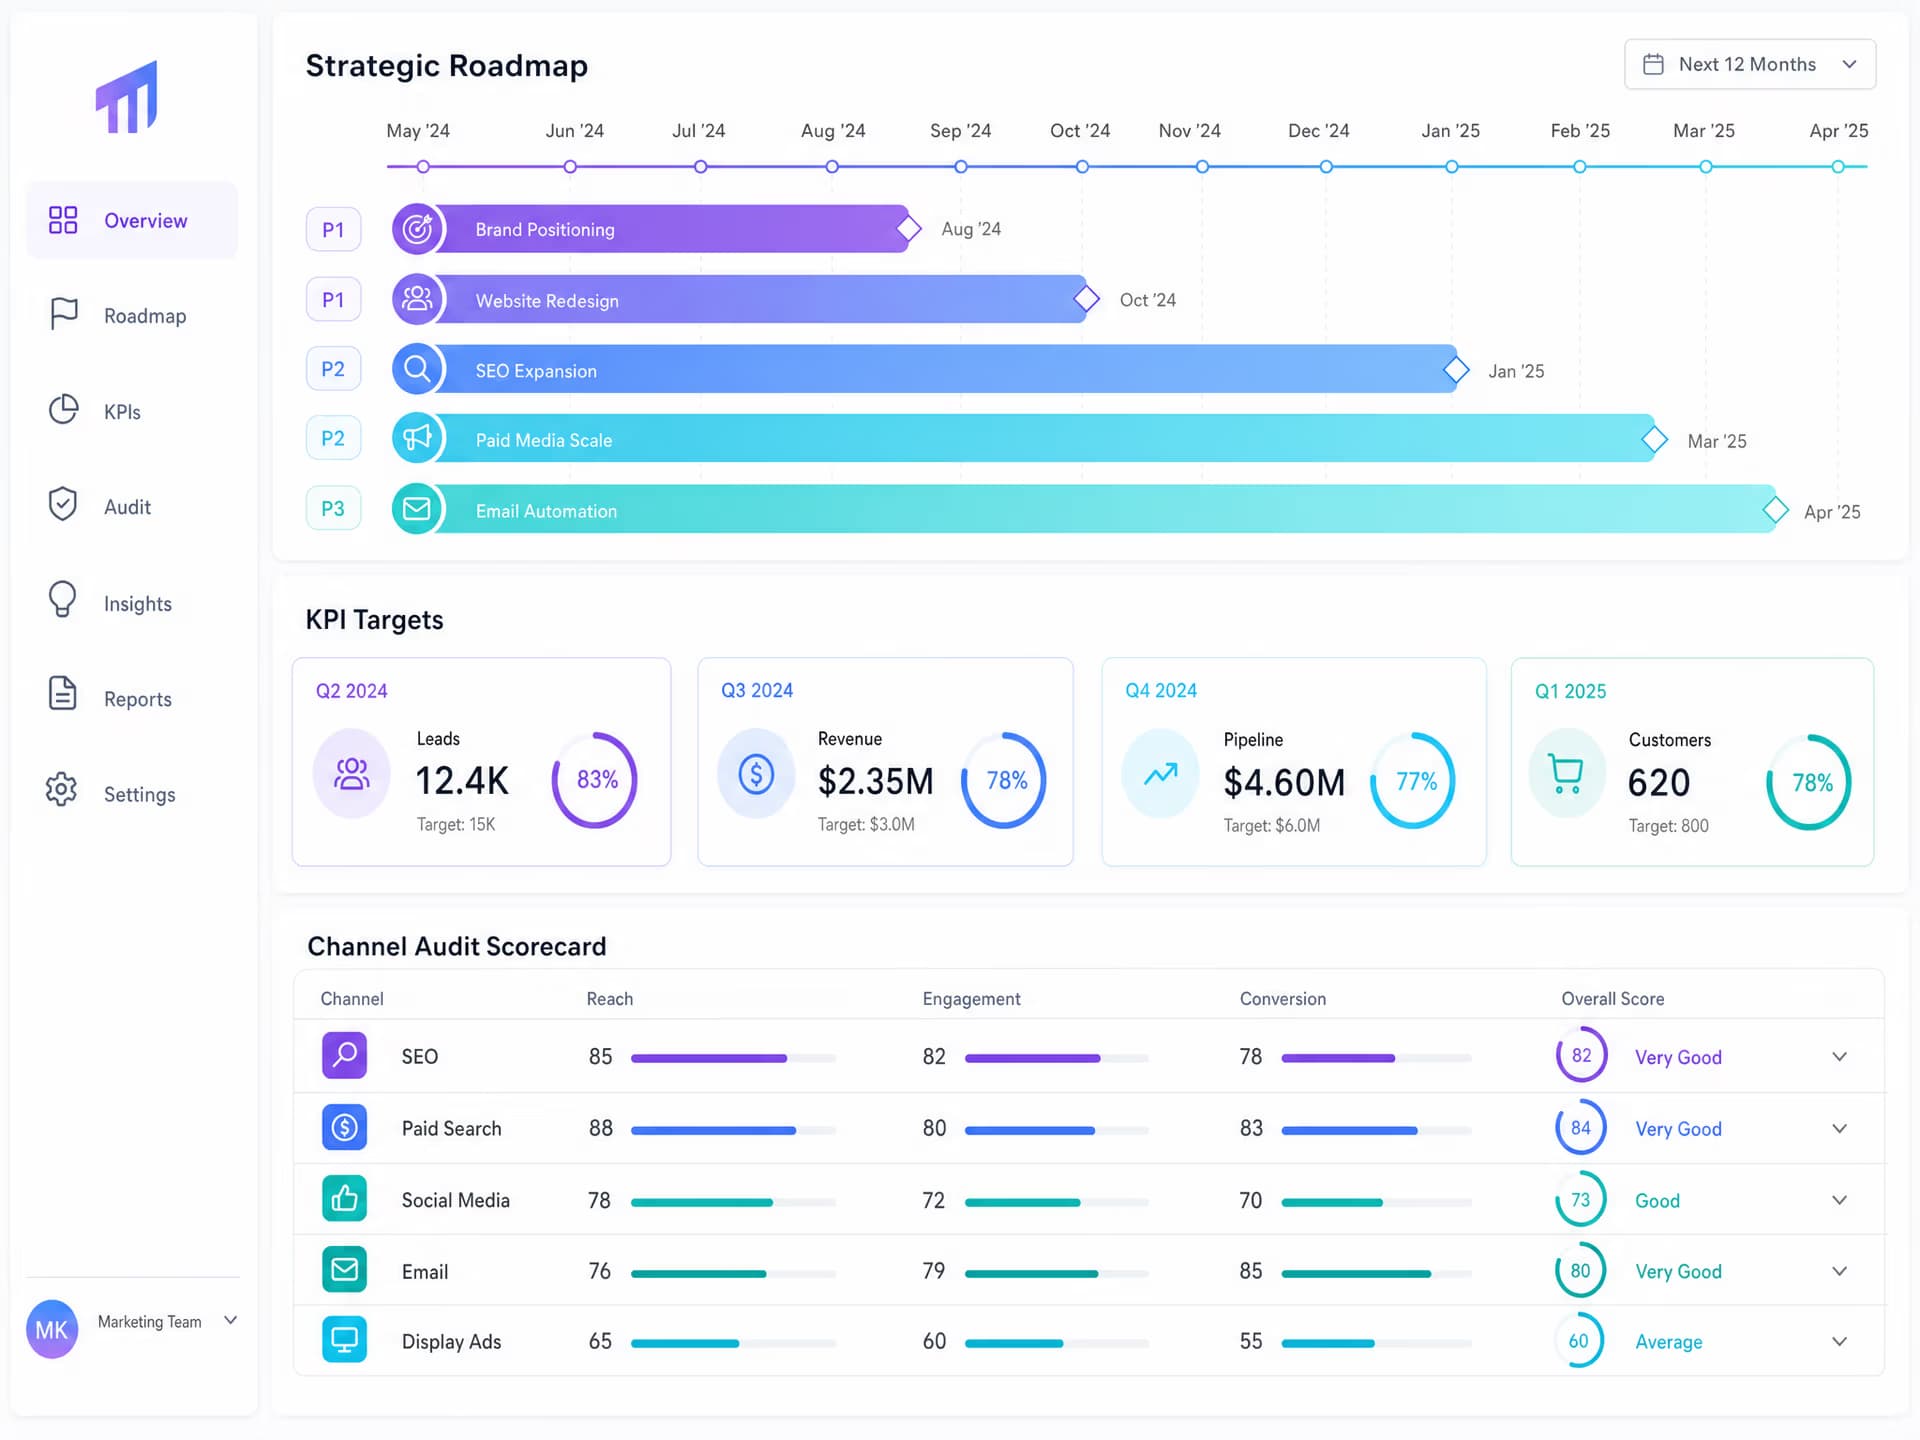
Task: Click the Apr '25 timeline marker
Action: pos(1838,167)
